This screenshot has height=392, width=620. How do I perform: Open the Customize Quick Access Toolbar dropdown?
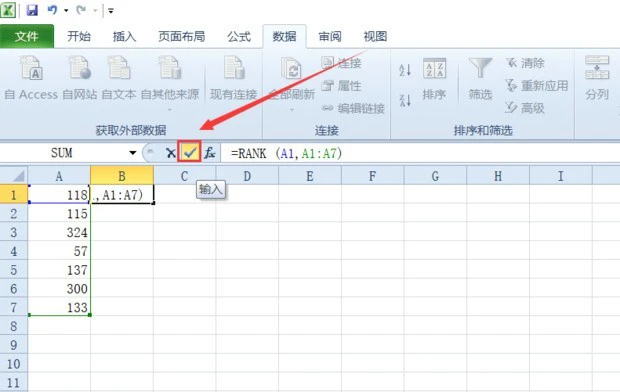(x=111, y=11)
